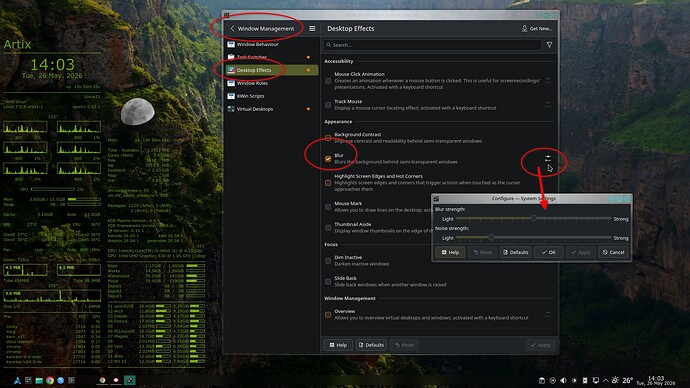
Task: Open Task Switcher settings page
Action: (271, 57)
